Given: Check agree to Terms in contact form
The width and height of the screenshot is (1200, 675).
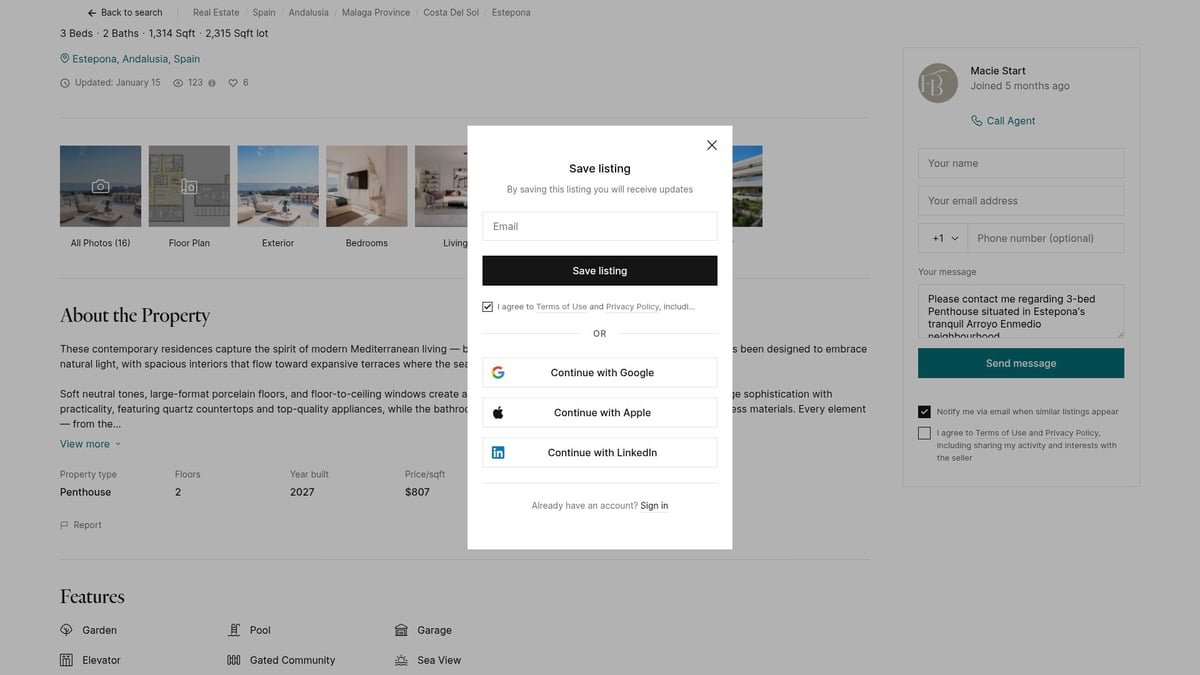Looking at the screenshot, I should (x=924, y=433).
